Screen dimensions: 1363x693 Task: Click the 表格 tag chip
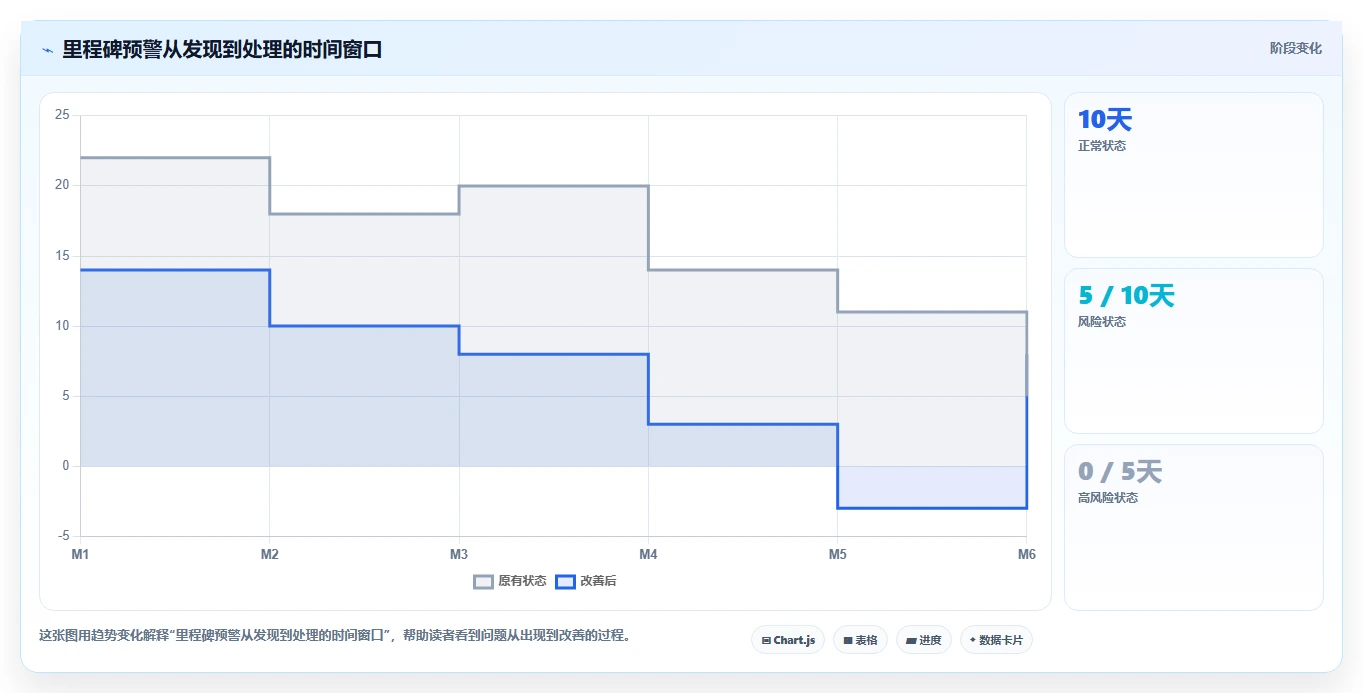860,640
